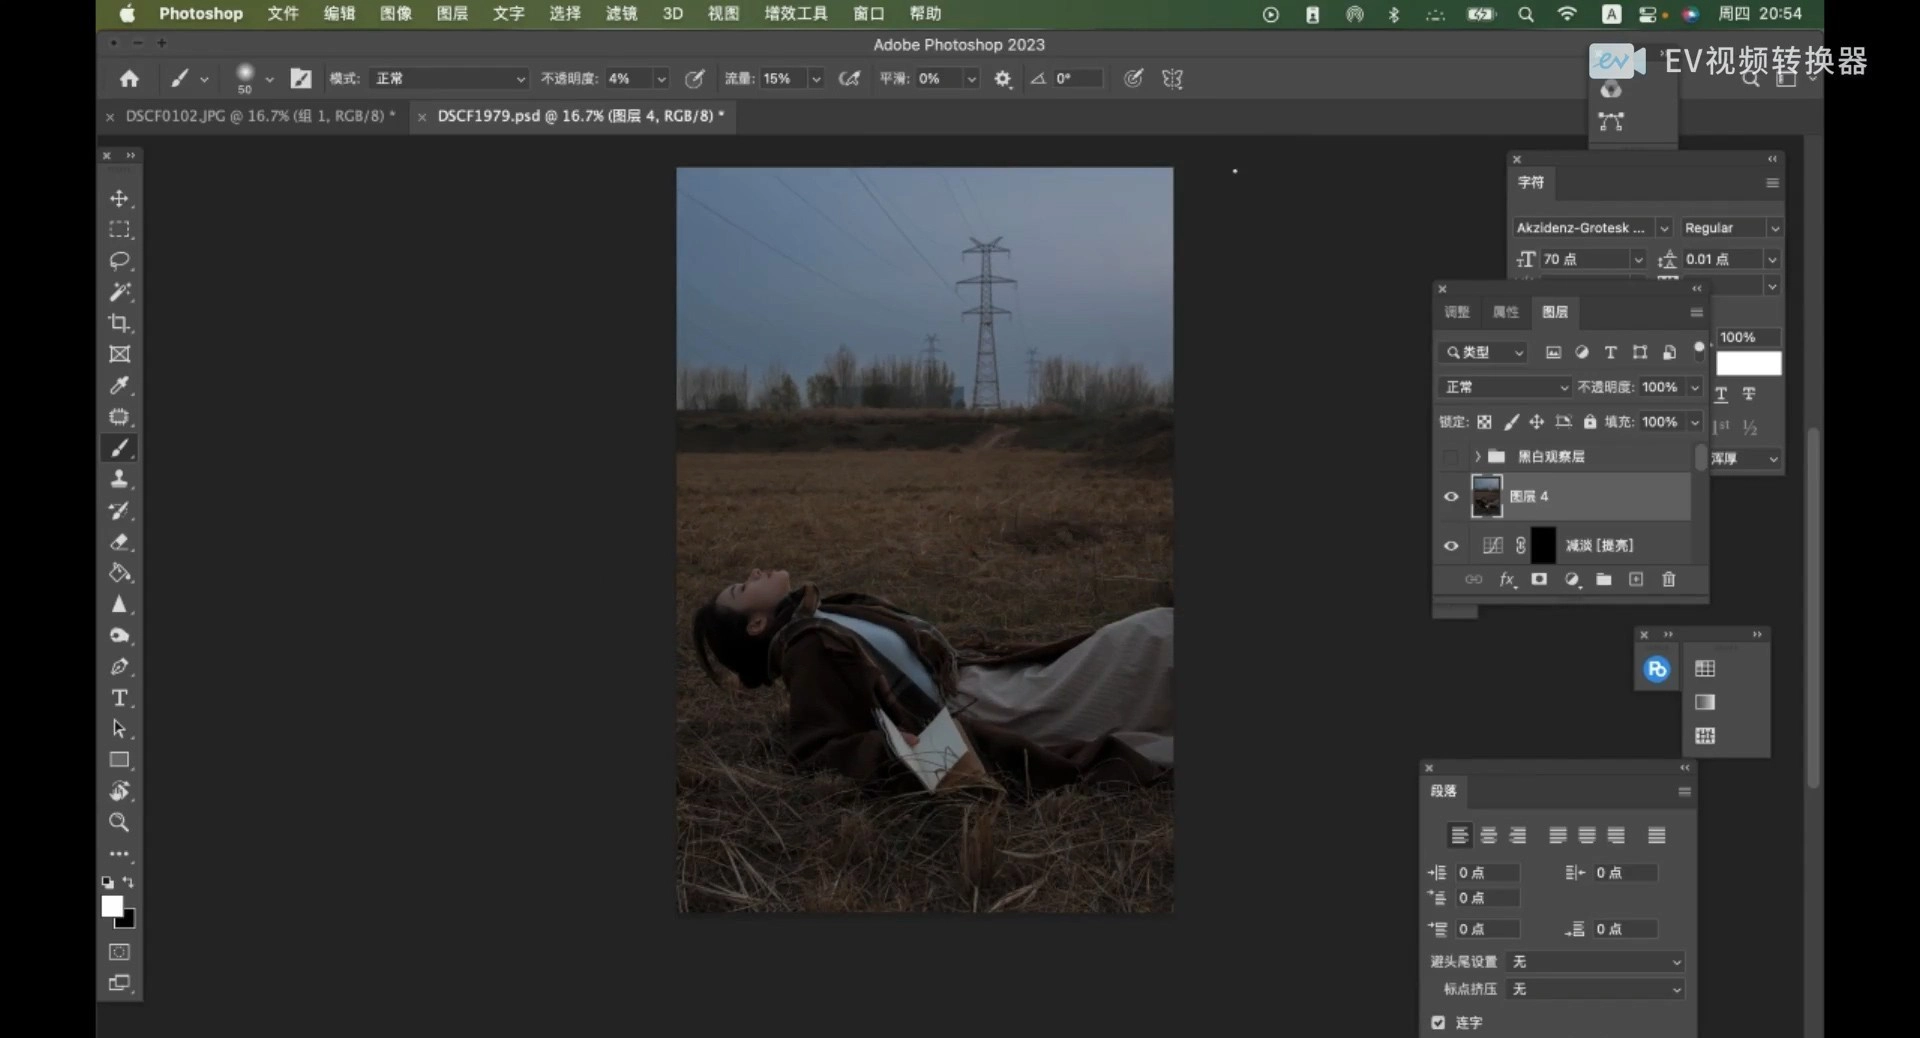The height and width of the screenshot is (1038, 1920).
Task: Select the Lasso tool
Action: (119, 260)
